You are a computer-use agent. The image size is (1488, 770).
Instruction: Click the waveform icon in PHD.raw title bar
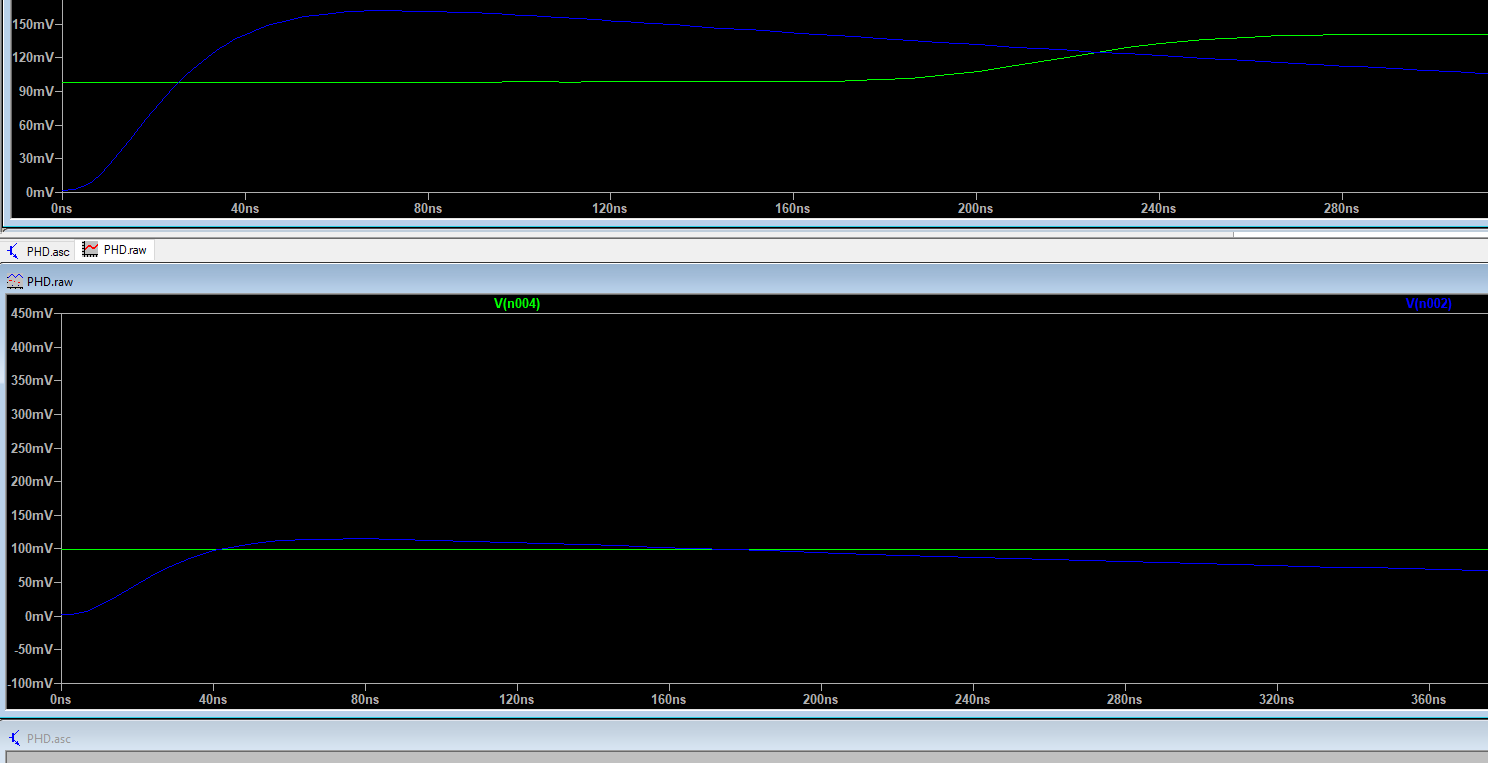click(15, 282)
